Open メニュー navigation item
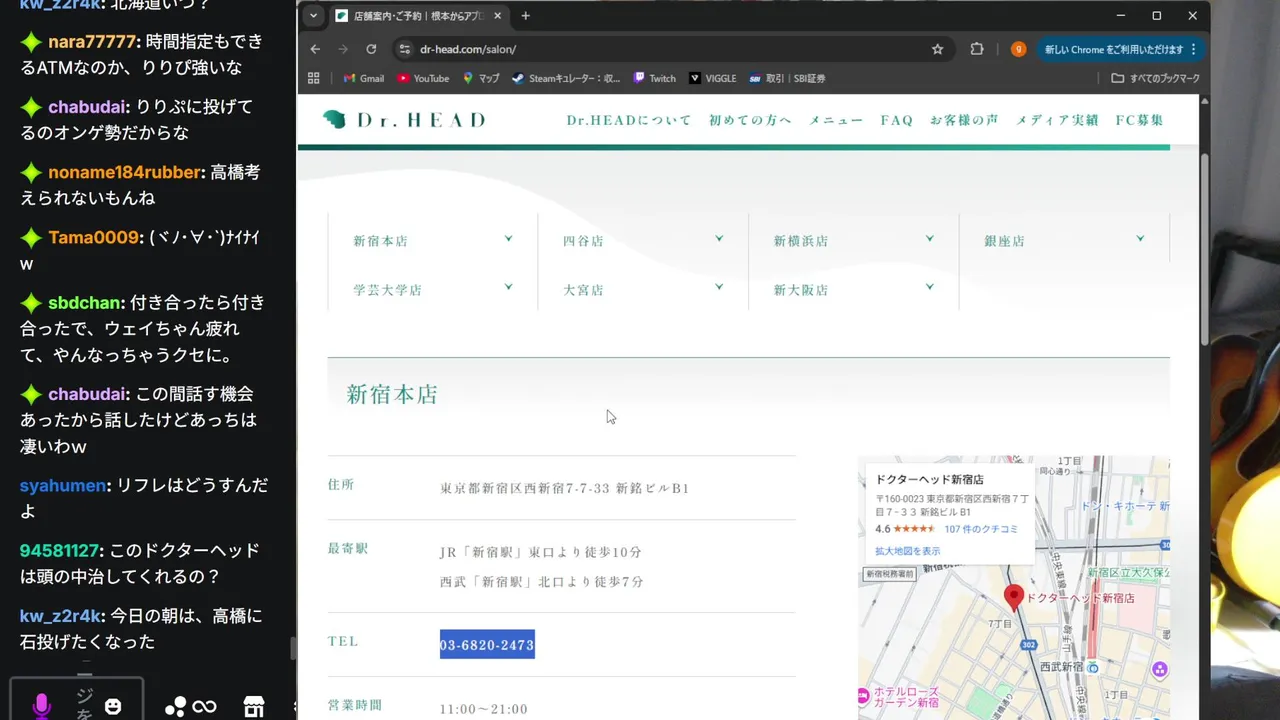The image size is (1280, 720). (836, 120)
